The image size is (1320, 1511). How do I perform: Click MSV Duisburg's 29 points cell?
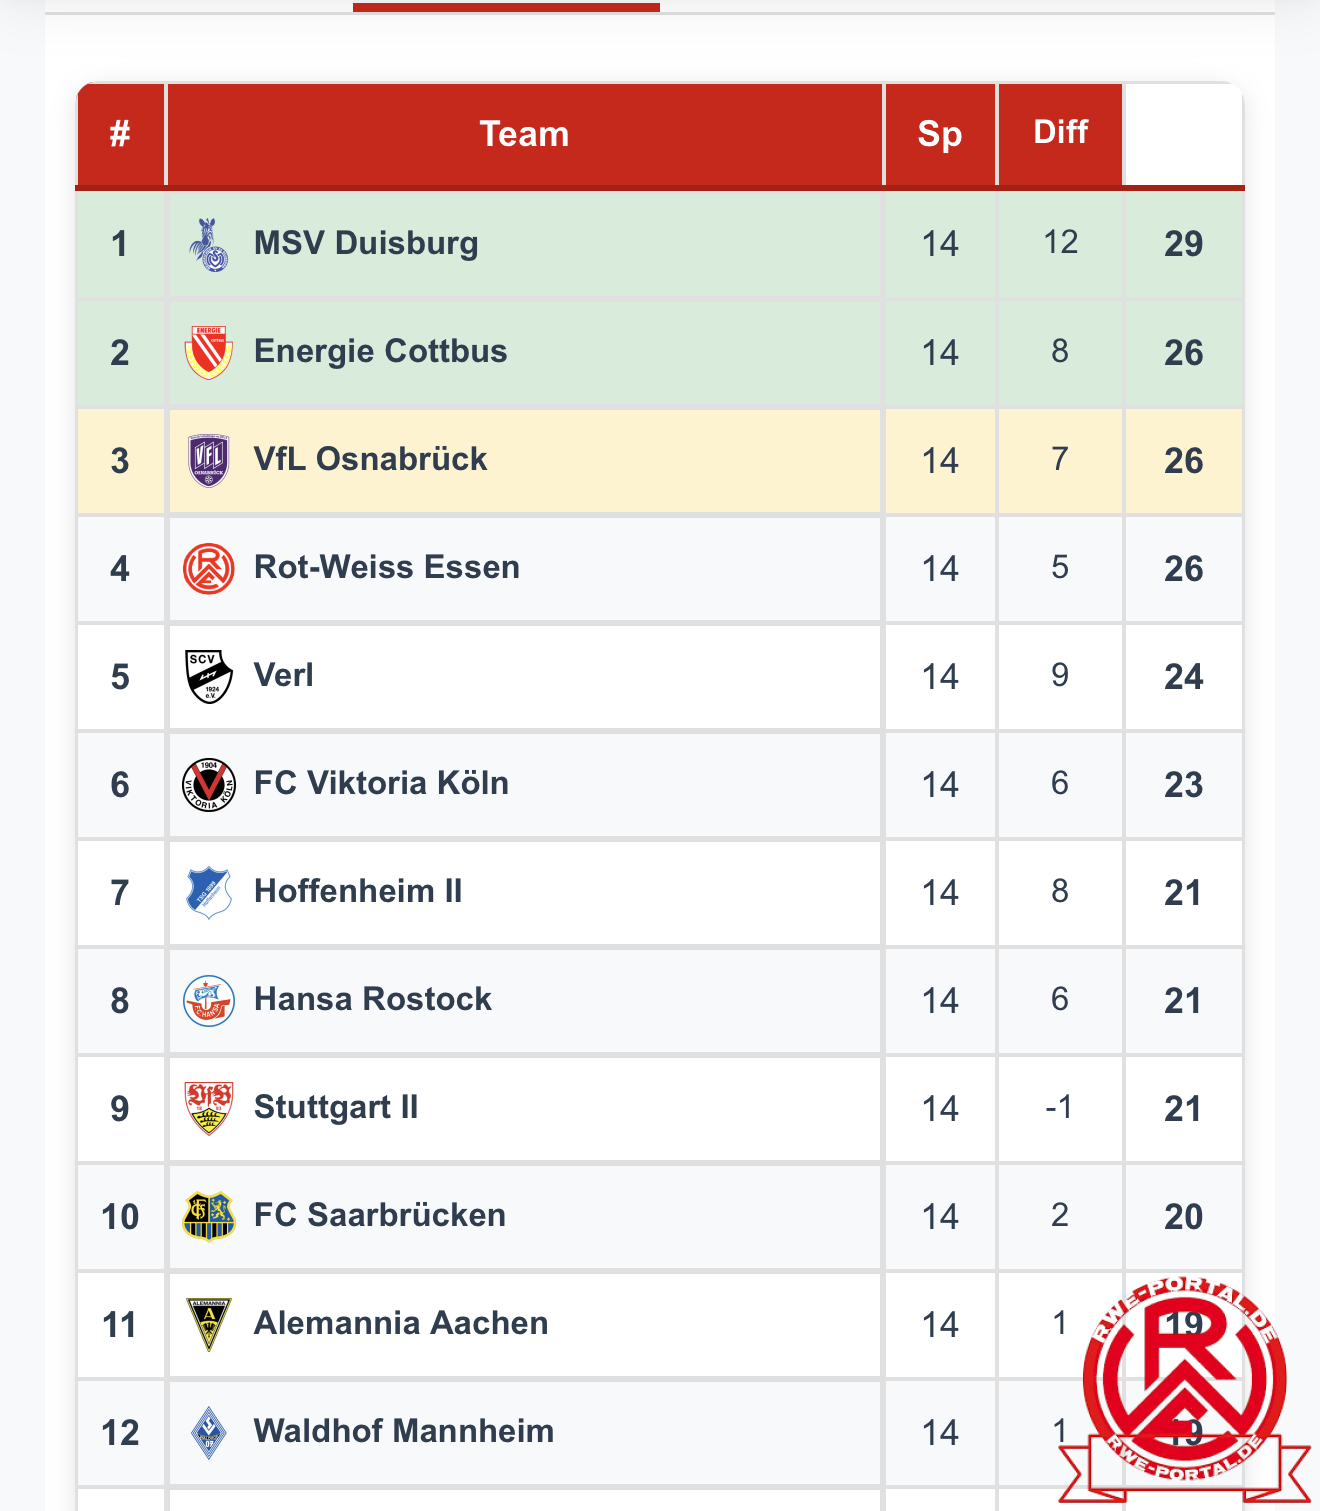1183,244
